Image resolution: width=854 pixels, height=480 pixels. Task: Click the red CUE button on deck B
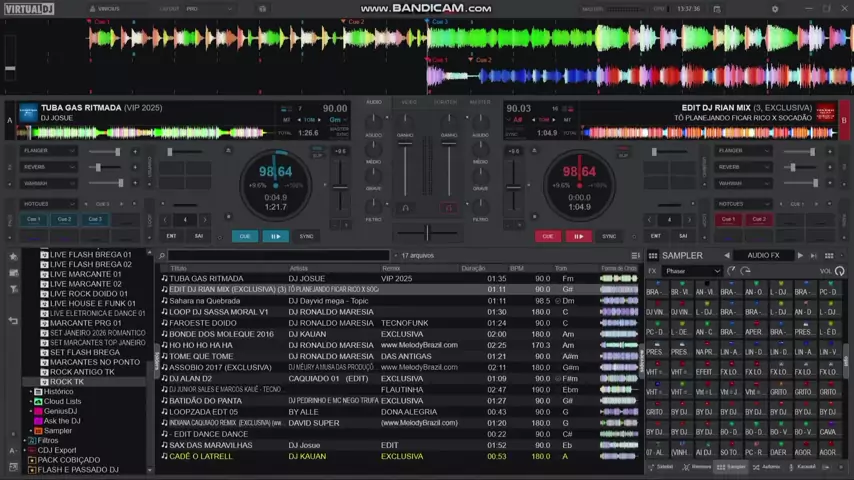pos(547,236)
